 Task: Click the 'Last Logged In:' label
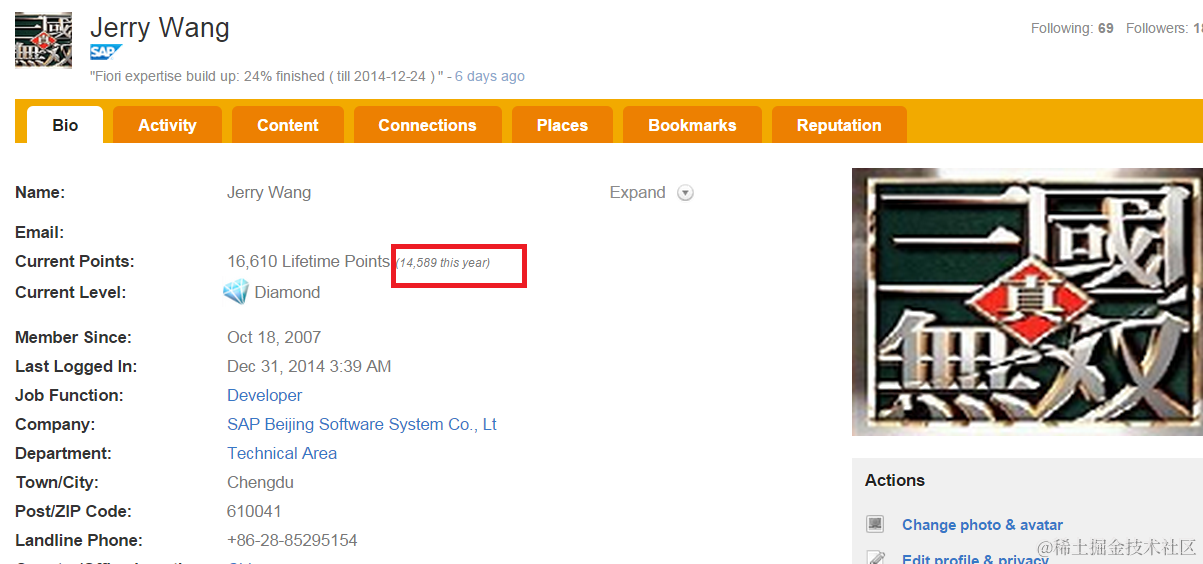pyautogui.click(x=76, y=366)
